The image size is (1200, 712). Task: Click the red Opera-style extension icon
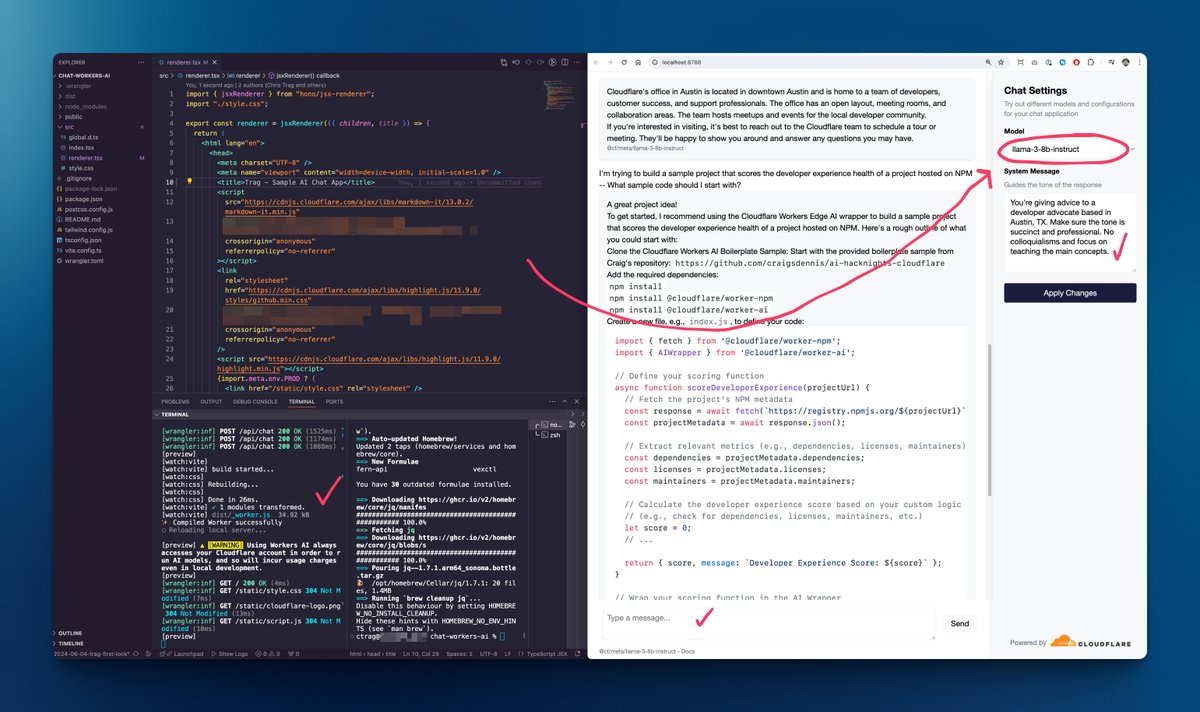[1076, 62]
